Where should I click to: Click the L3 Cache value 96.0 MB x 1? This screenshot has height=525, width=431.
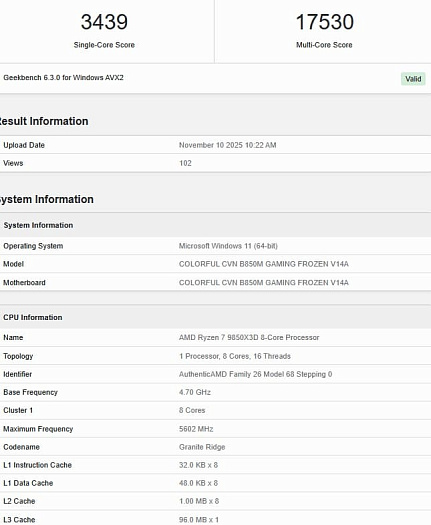(199, 520)
